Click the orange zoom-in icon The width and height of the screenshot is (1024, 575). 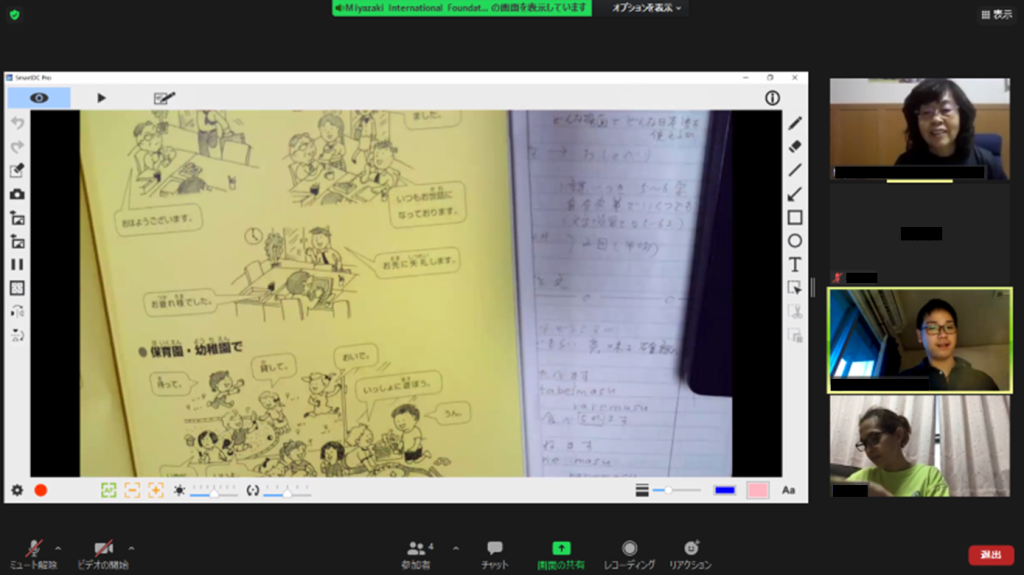pos(155,490)
